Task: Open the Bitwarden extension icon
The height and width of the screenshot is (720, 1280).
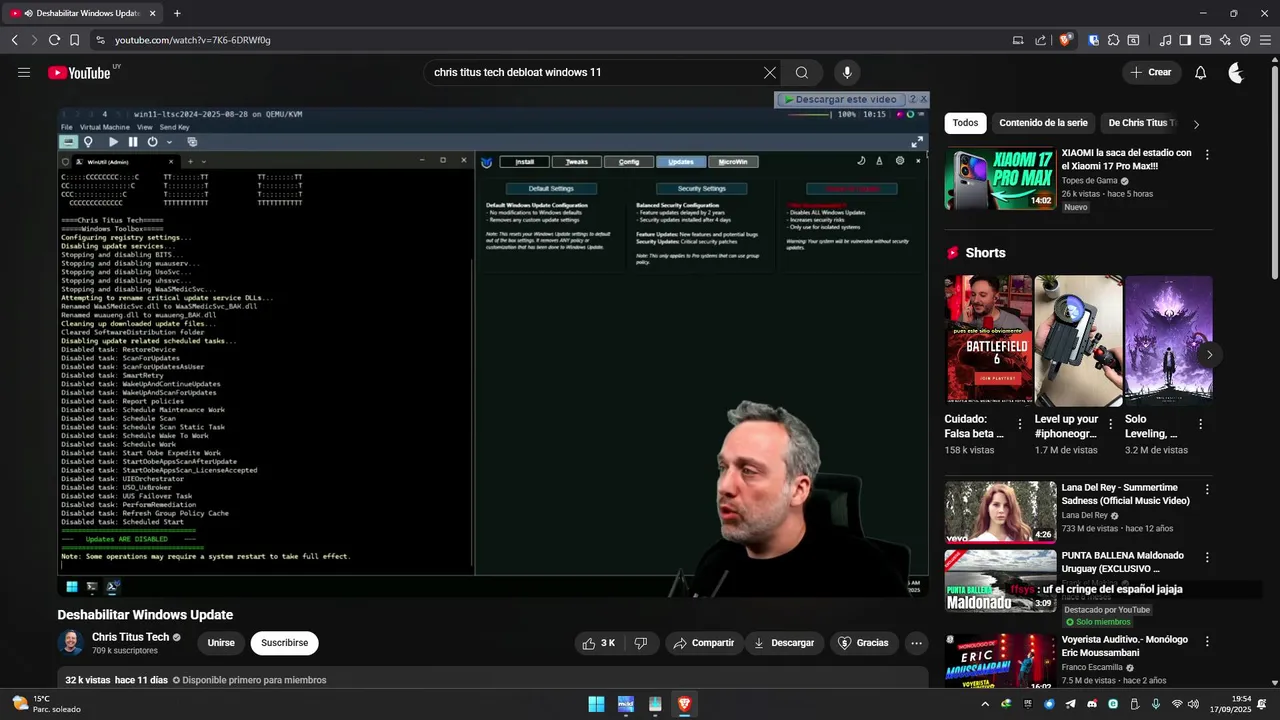Action: pos(1094,40)
